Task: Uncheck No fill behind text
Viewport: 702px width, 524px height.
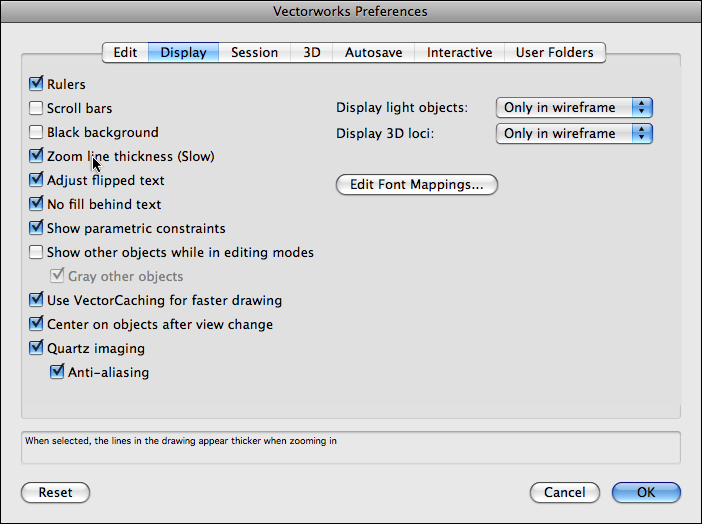Action: click(x=37, y=205)
